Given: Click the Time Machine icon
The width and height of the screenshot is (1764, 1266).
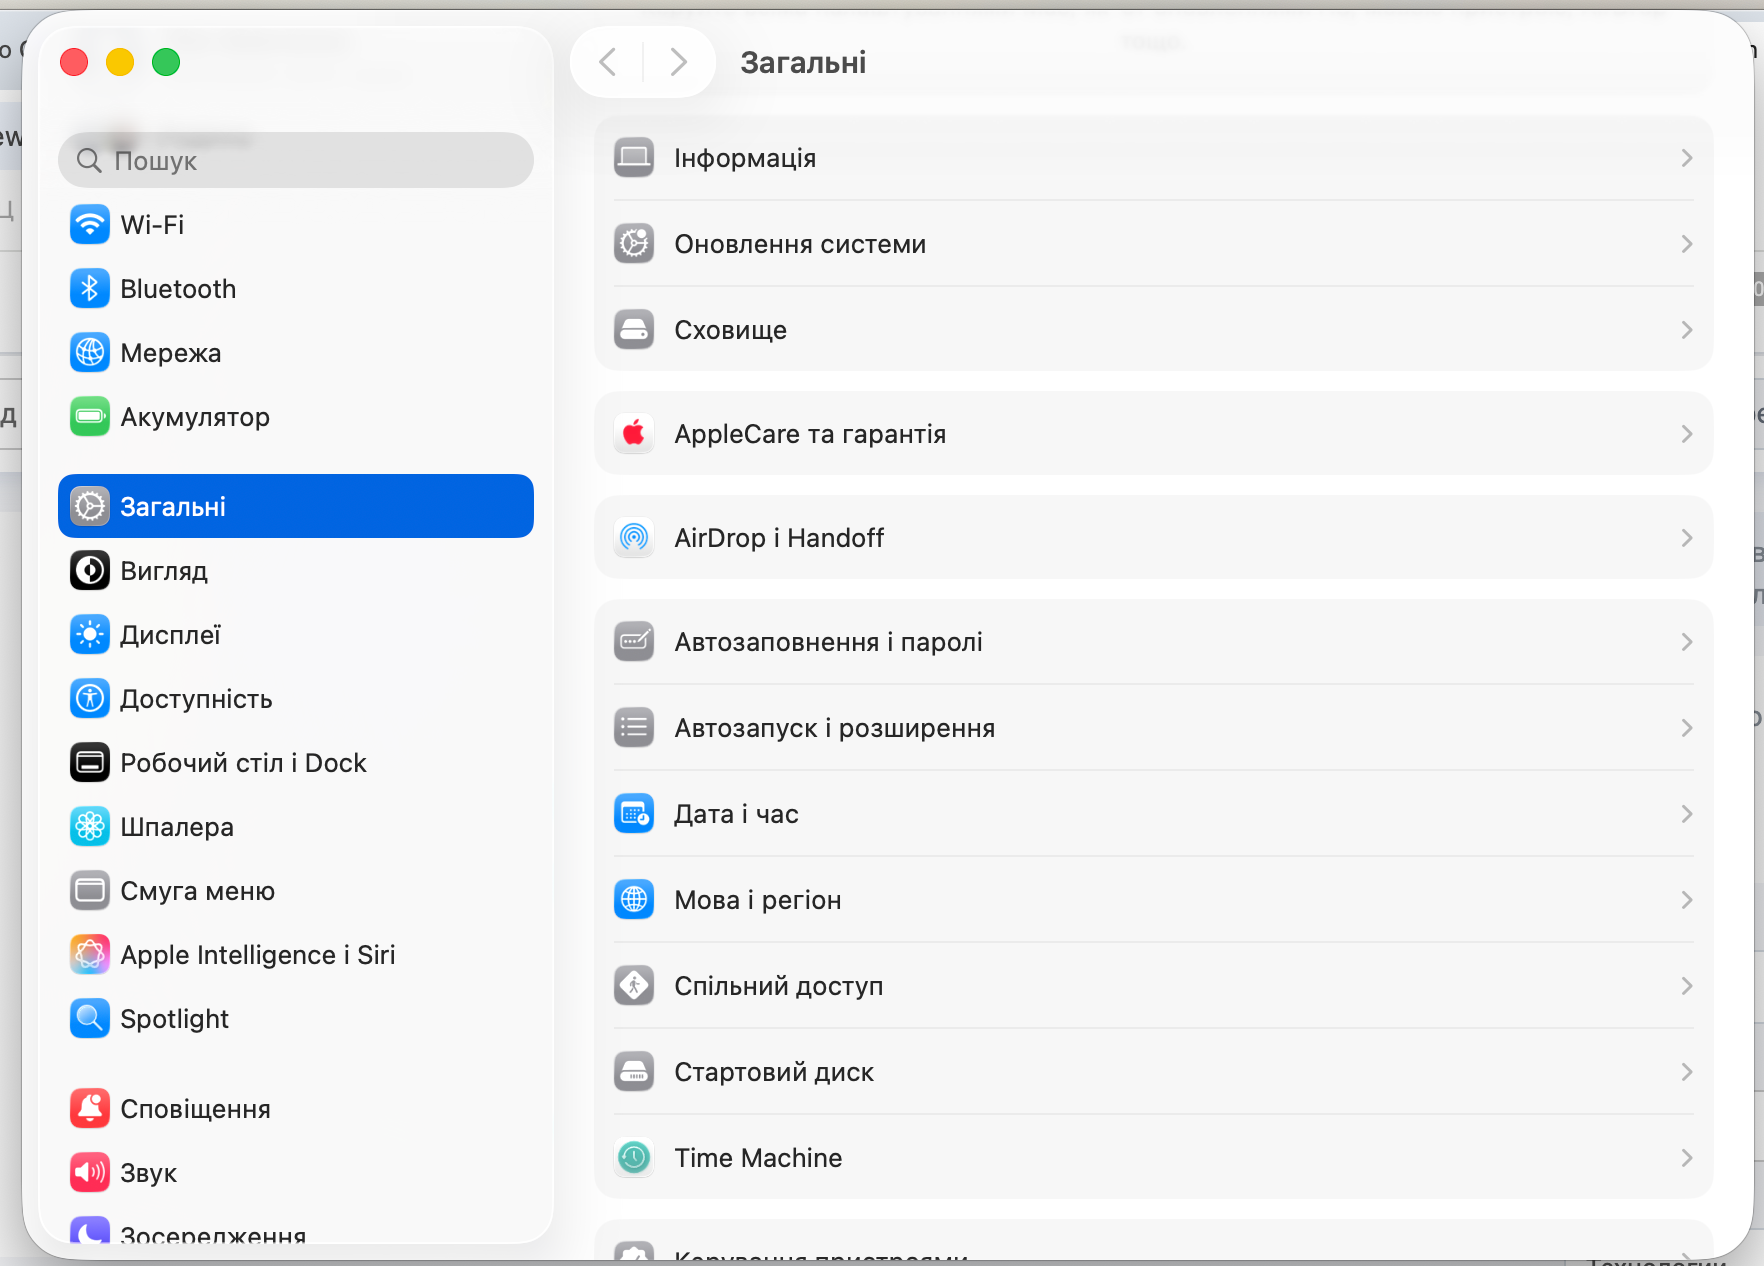Looking at the screenshot, I should [634, 1158].
